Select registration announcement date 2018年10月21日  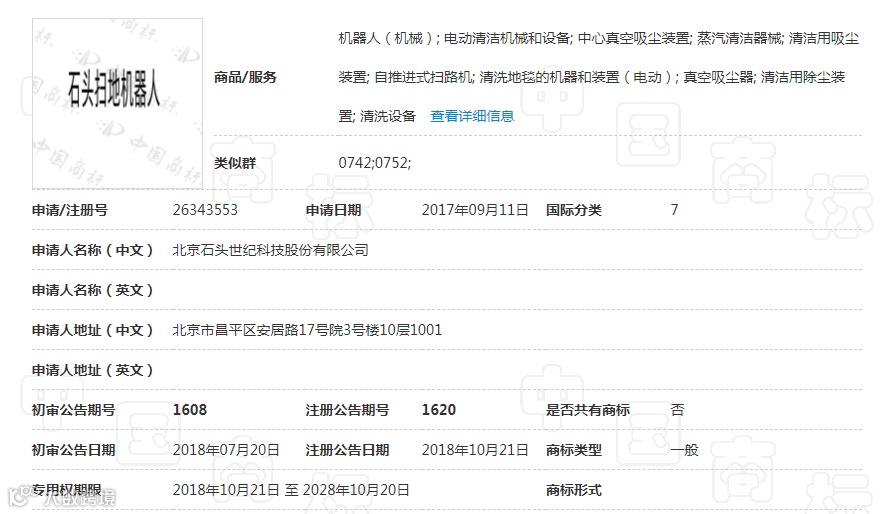point(475,450)
